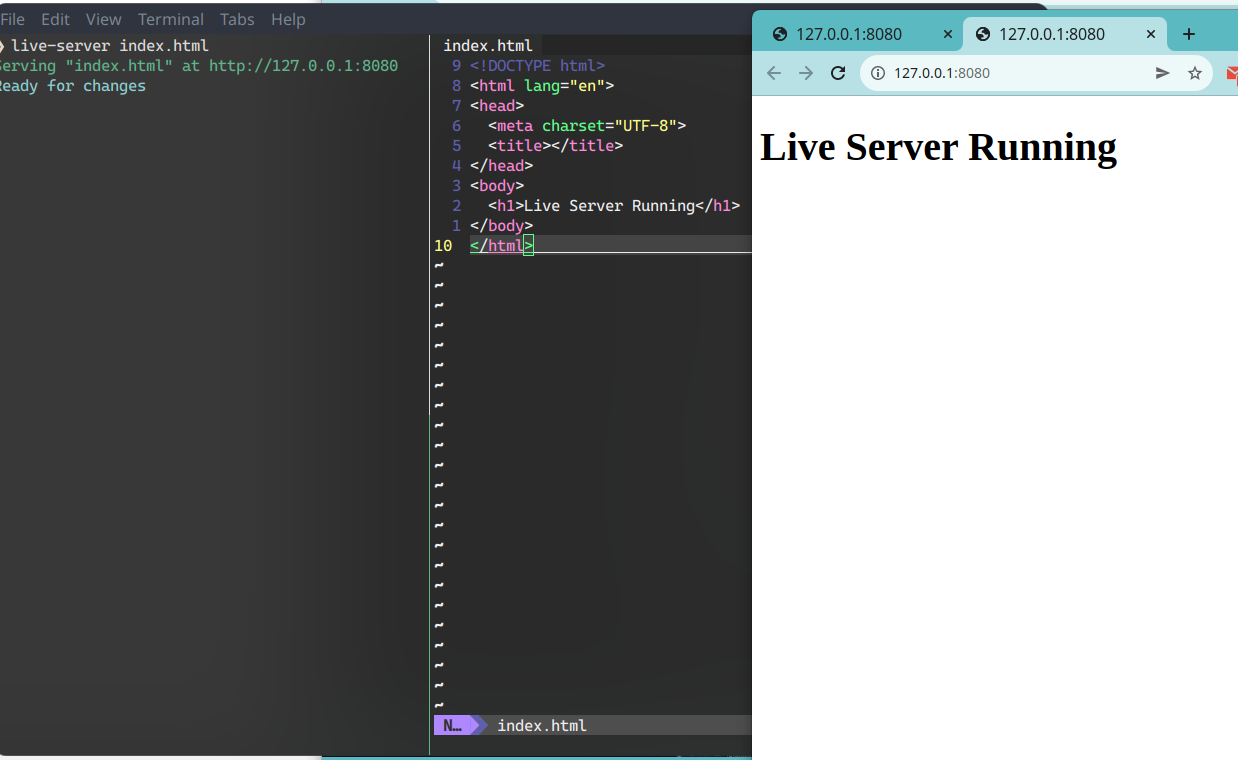Image resolution: width=1238 pixels, height=760 pixels.
Task: Click the http://127.0.0.1:8080 link in terminal output
Action: (301, 65)
